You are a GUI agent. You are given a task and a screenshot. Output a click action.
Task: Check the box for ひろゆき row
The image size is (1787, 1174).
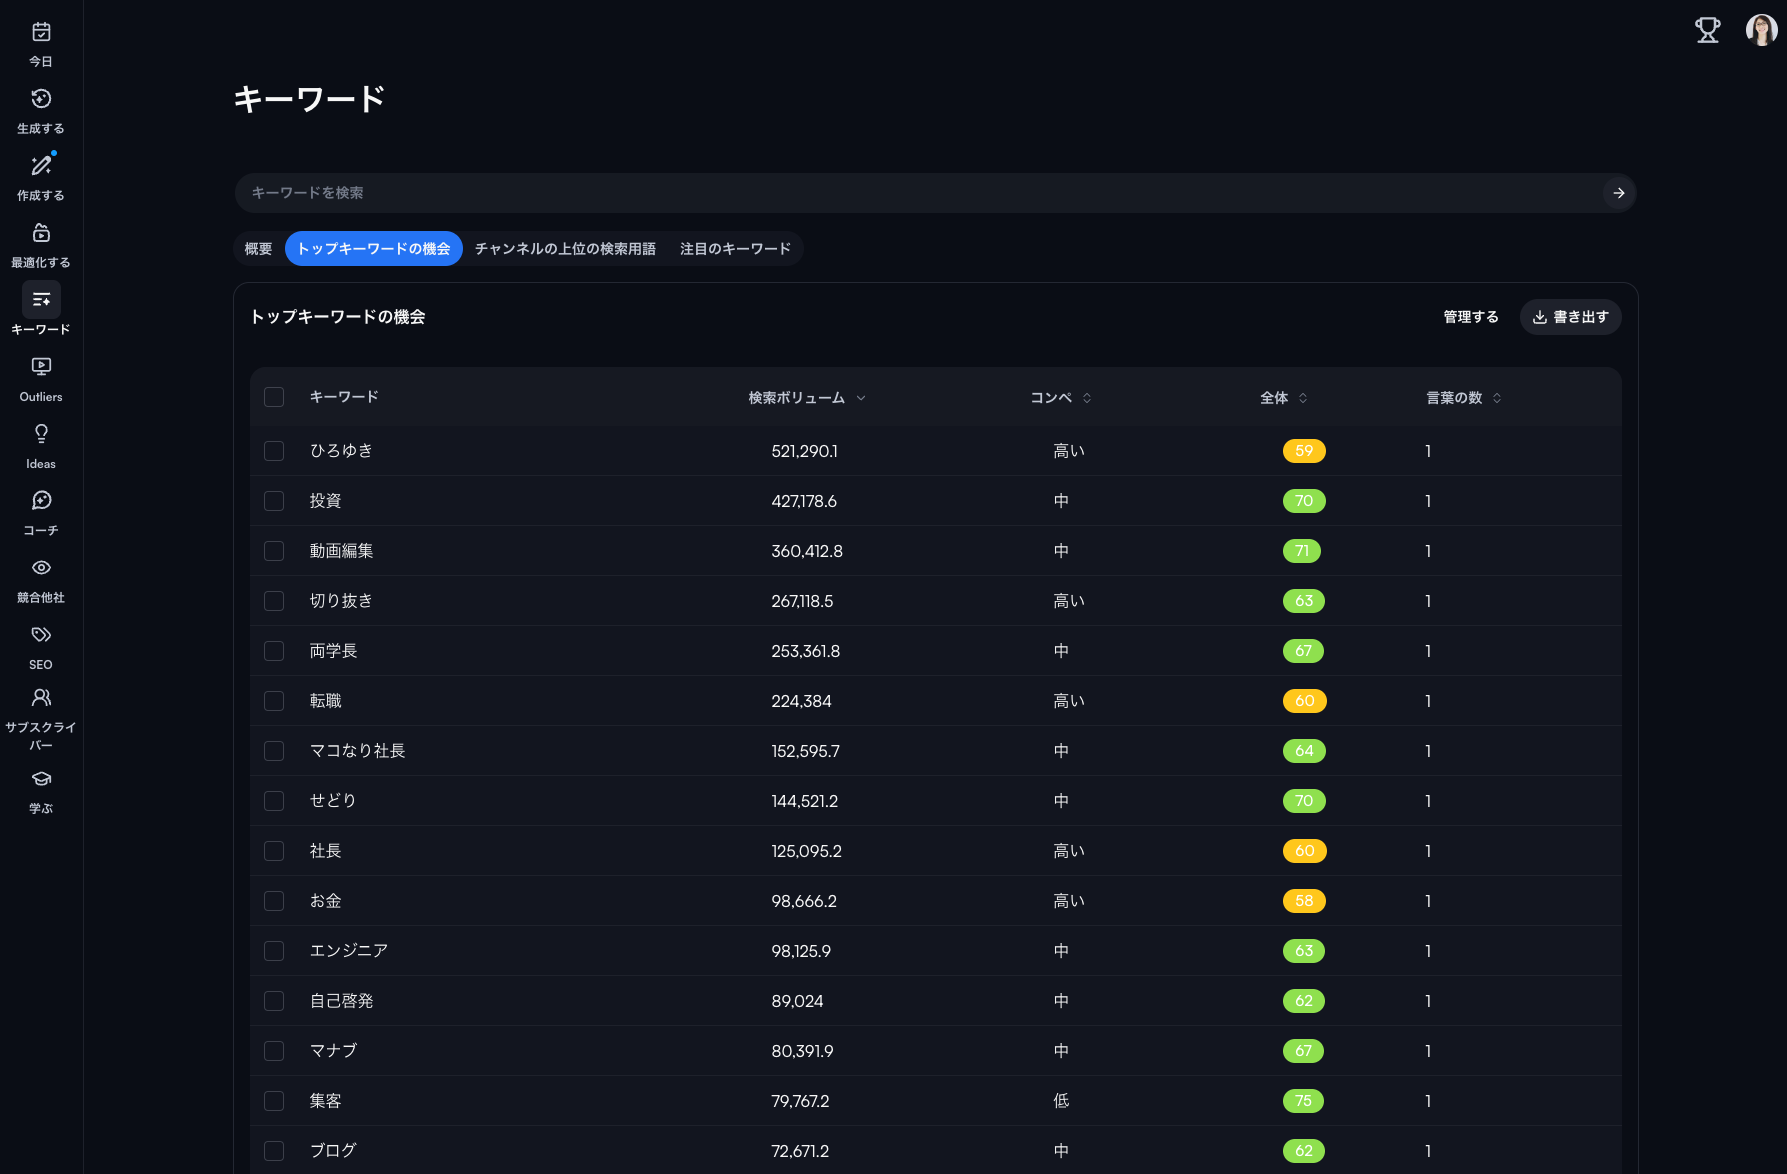click(x=274, y=451)
